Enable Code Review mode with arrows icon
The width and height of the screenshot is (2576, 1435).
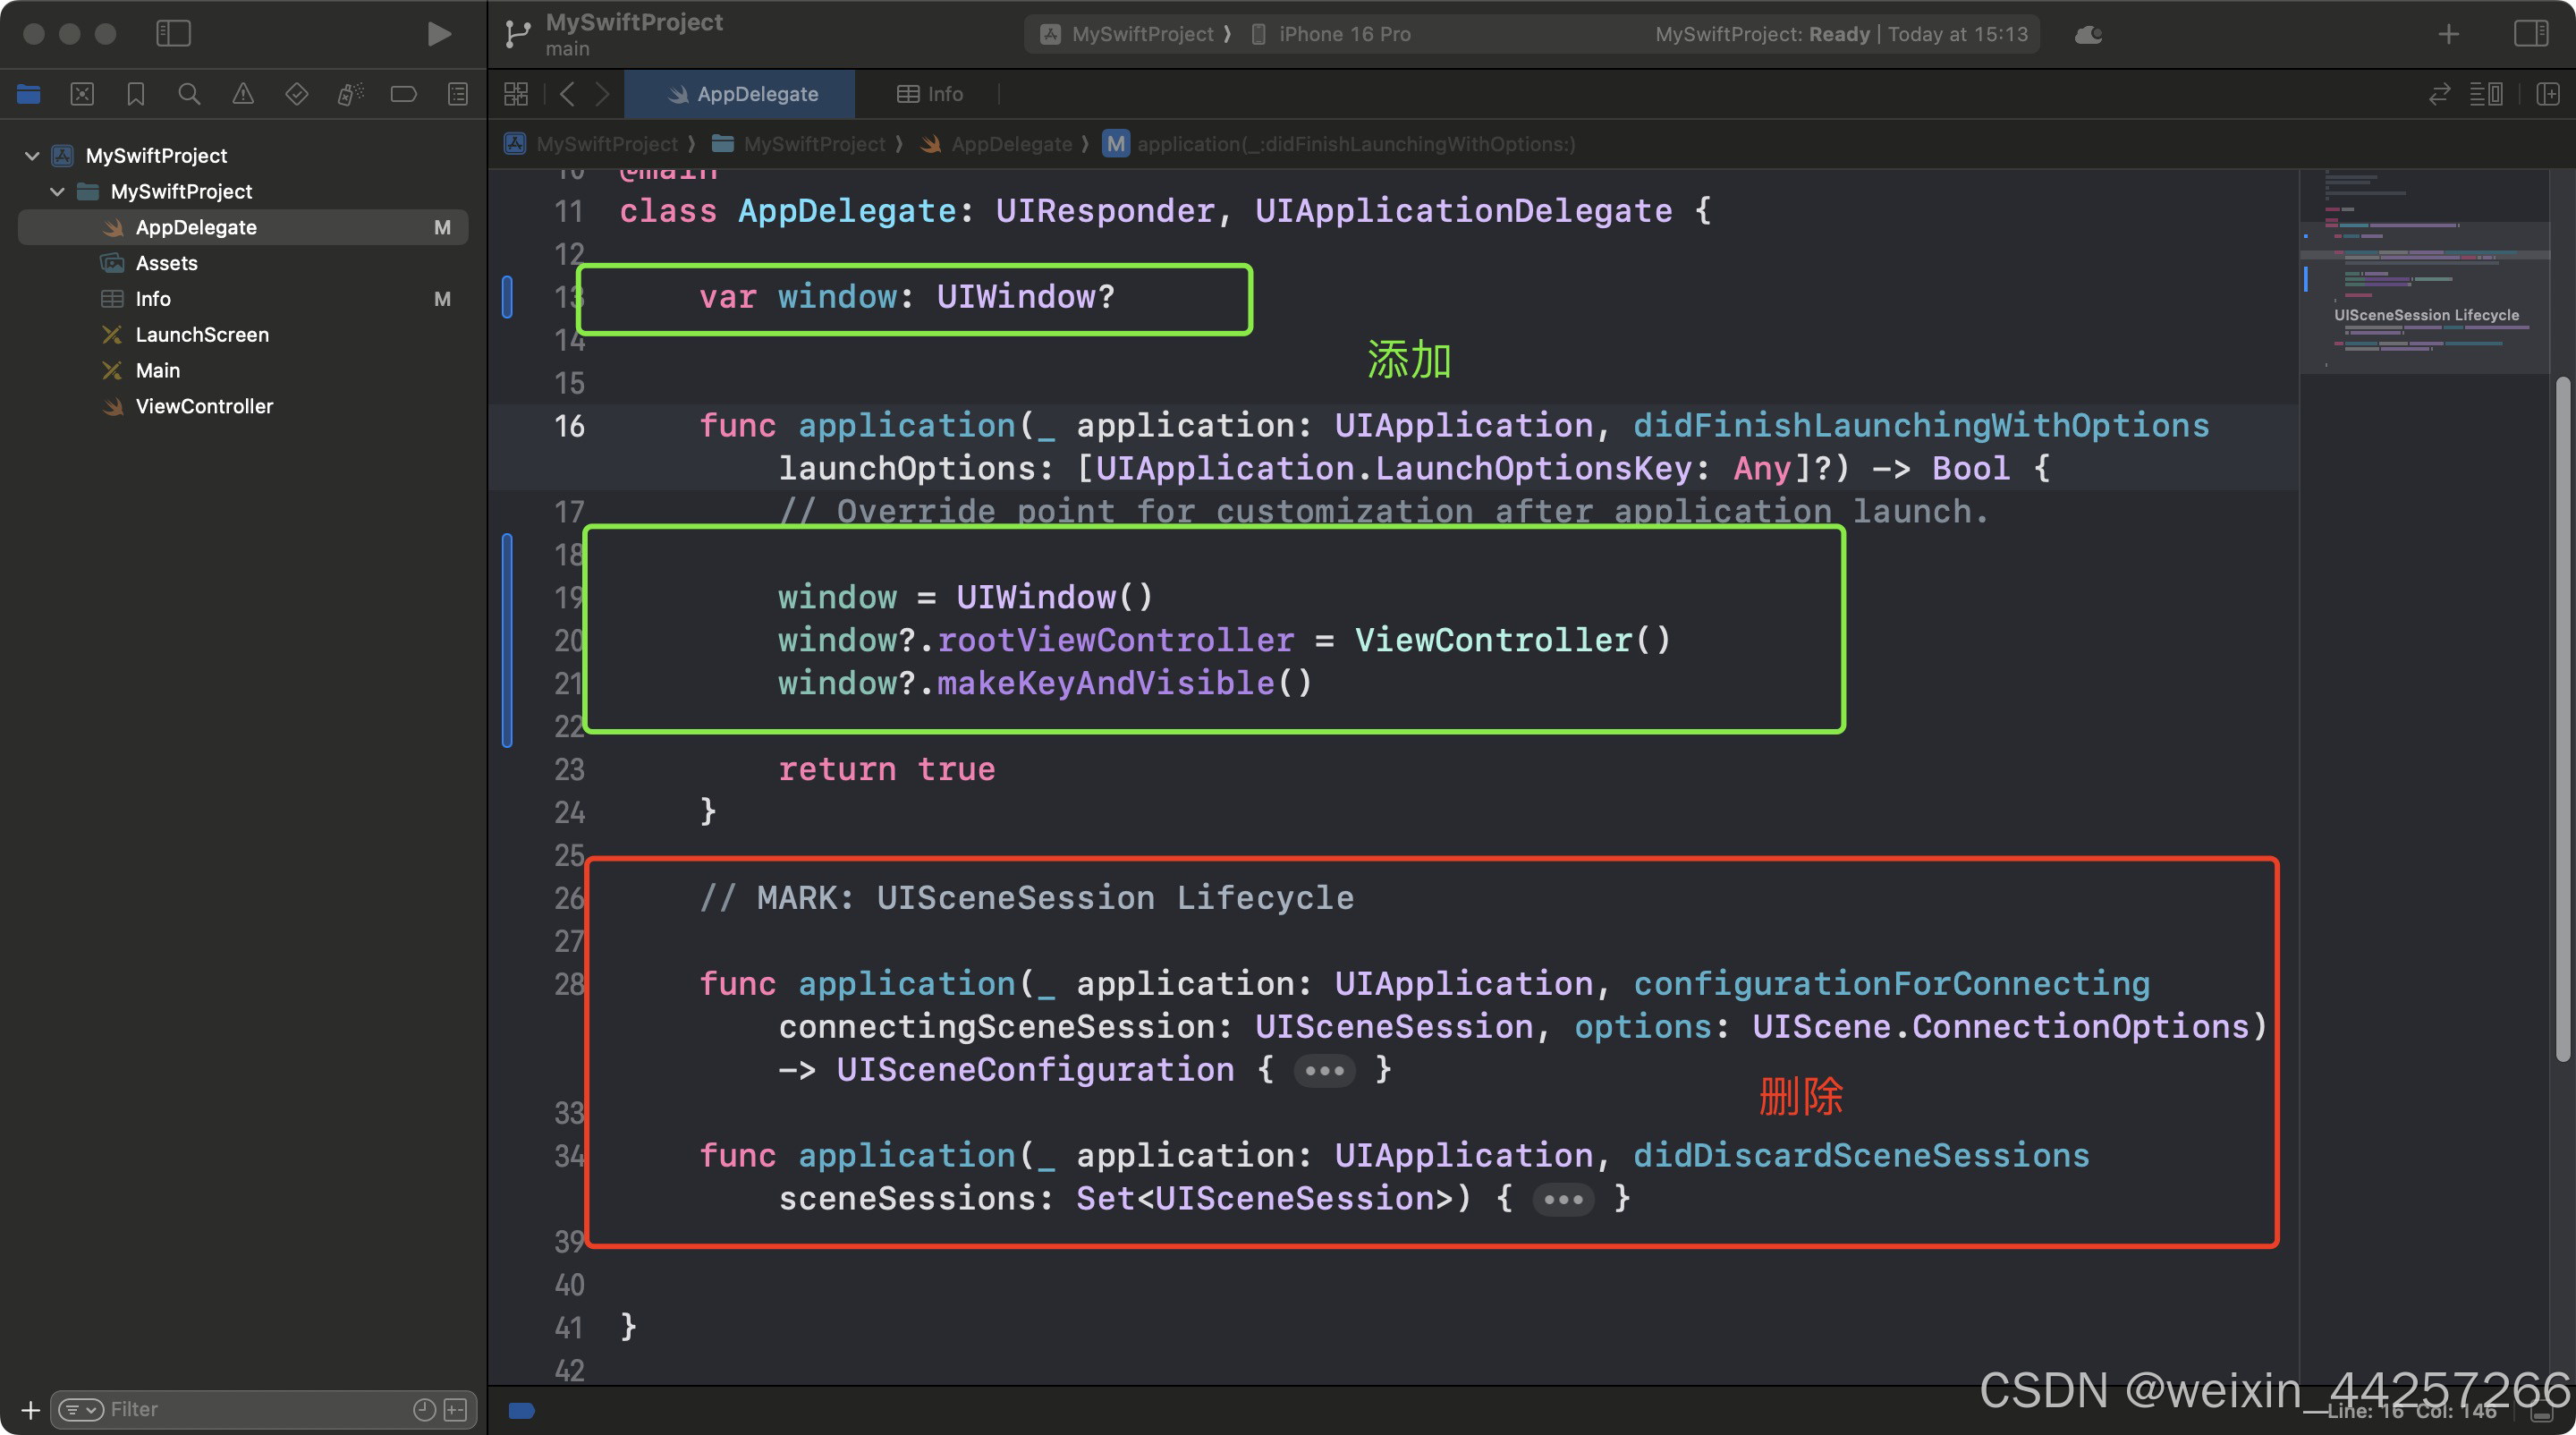(2440, 94)
